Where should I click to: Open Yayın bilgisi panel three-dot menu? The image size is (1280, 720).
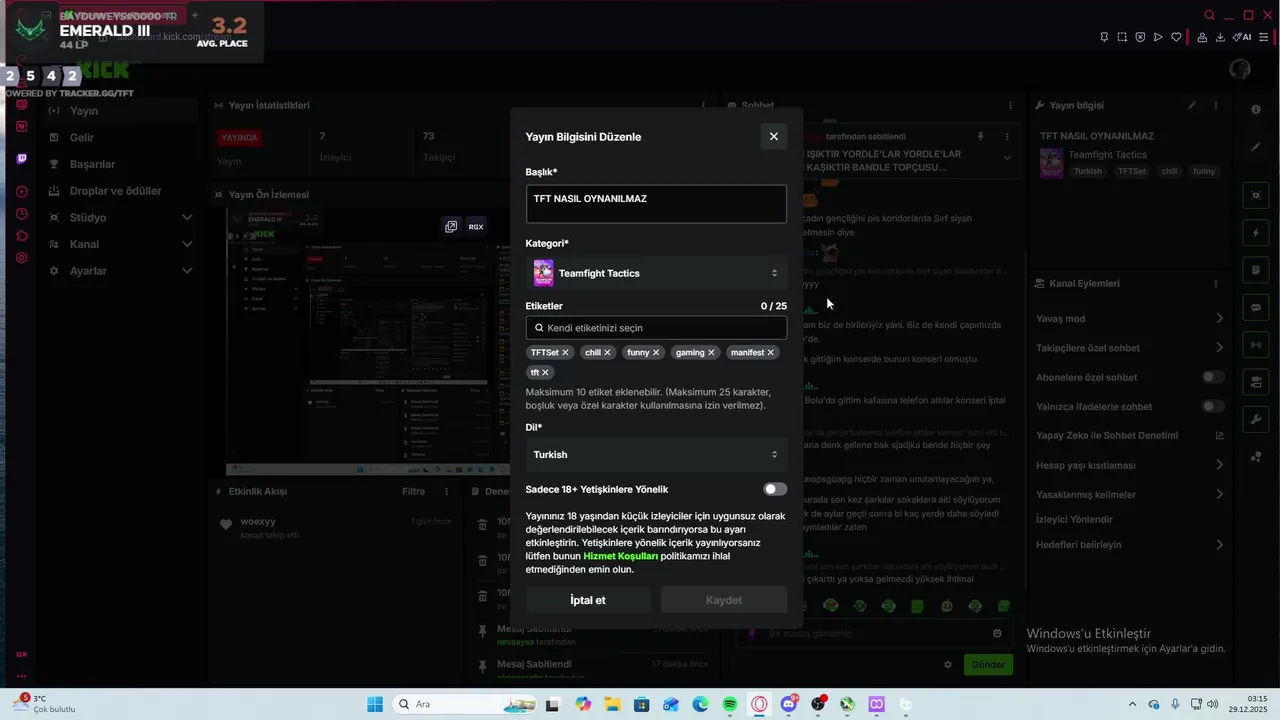click(x=1216, y=105)
